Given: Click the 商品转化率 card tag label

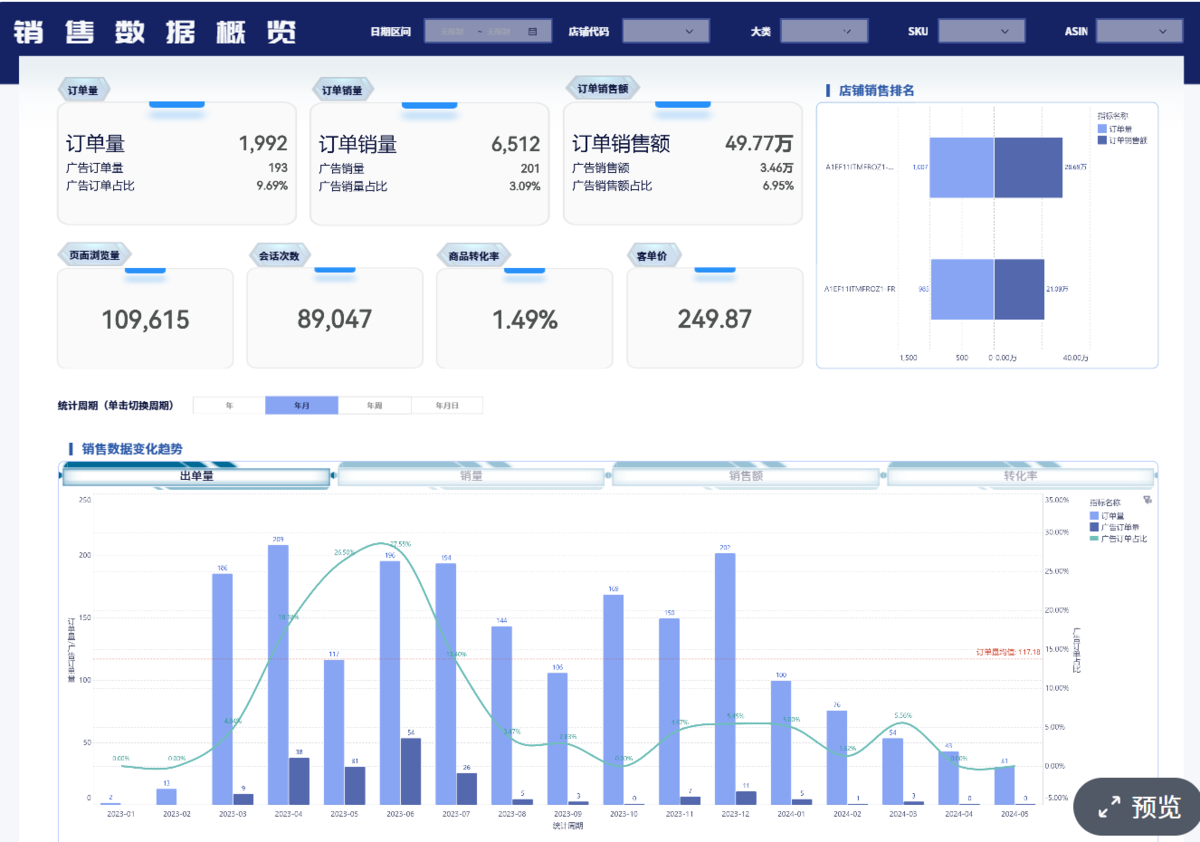Looking at the screenshot, I should point(474,256).
